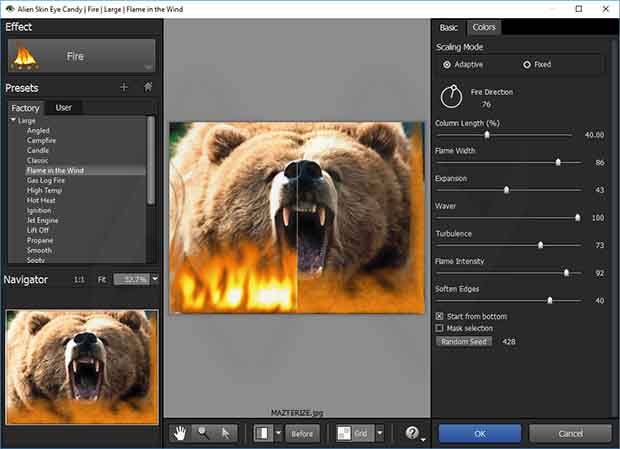Open the Help question mark icon
Screen dimensions: 620x449
pyautogui.click(x=411, y=433)
